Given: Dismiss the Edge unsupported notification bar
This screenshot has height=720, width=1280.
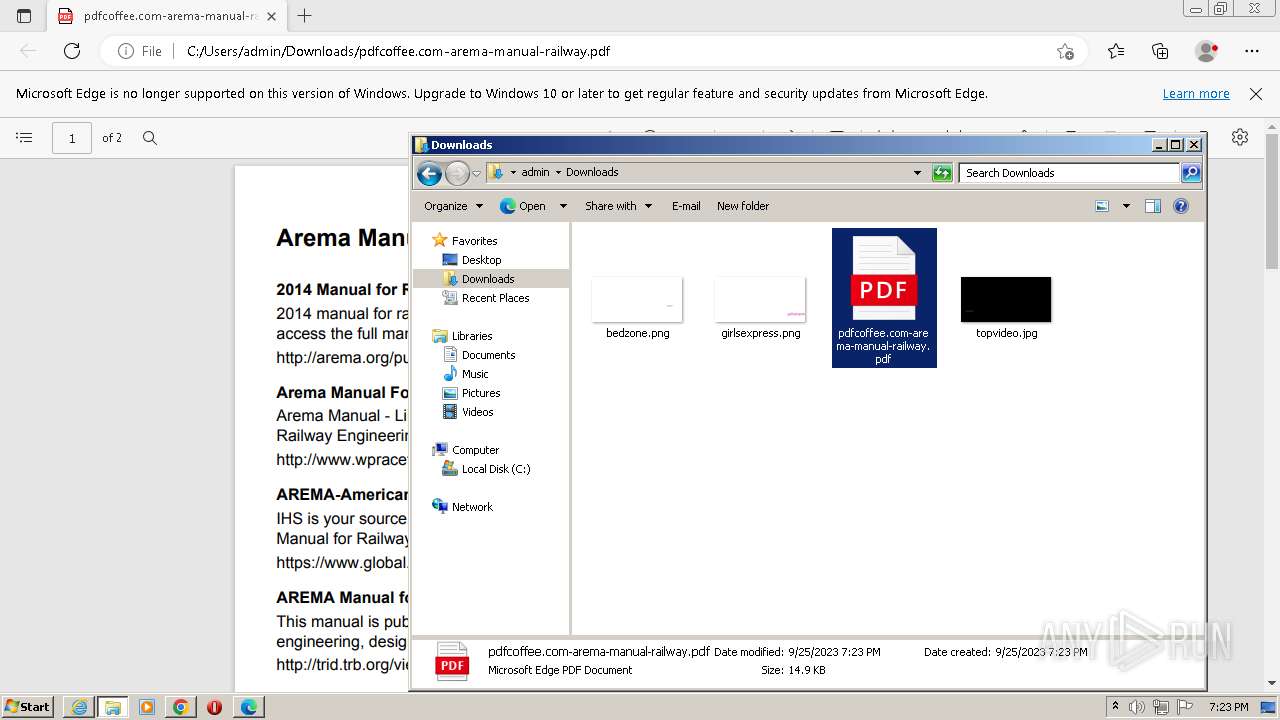Looking at the screenshot, I should coord(1256,93).
